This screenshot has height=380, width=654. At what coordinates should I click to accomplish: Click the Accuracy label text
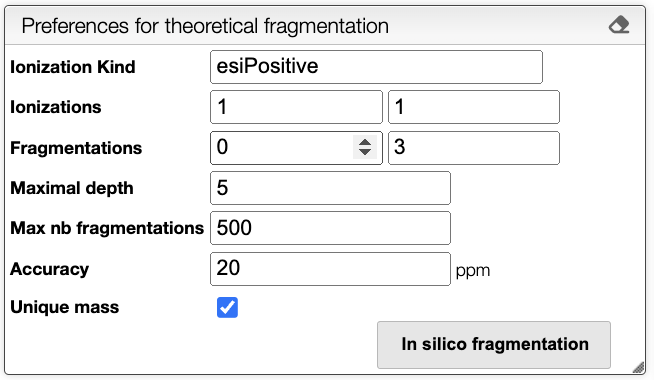click(x=50, y=269)
